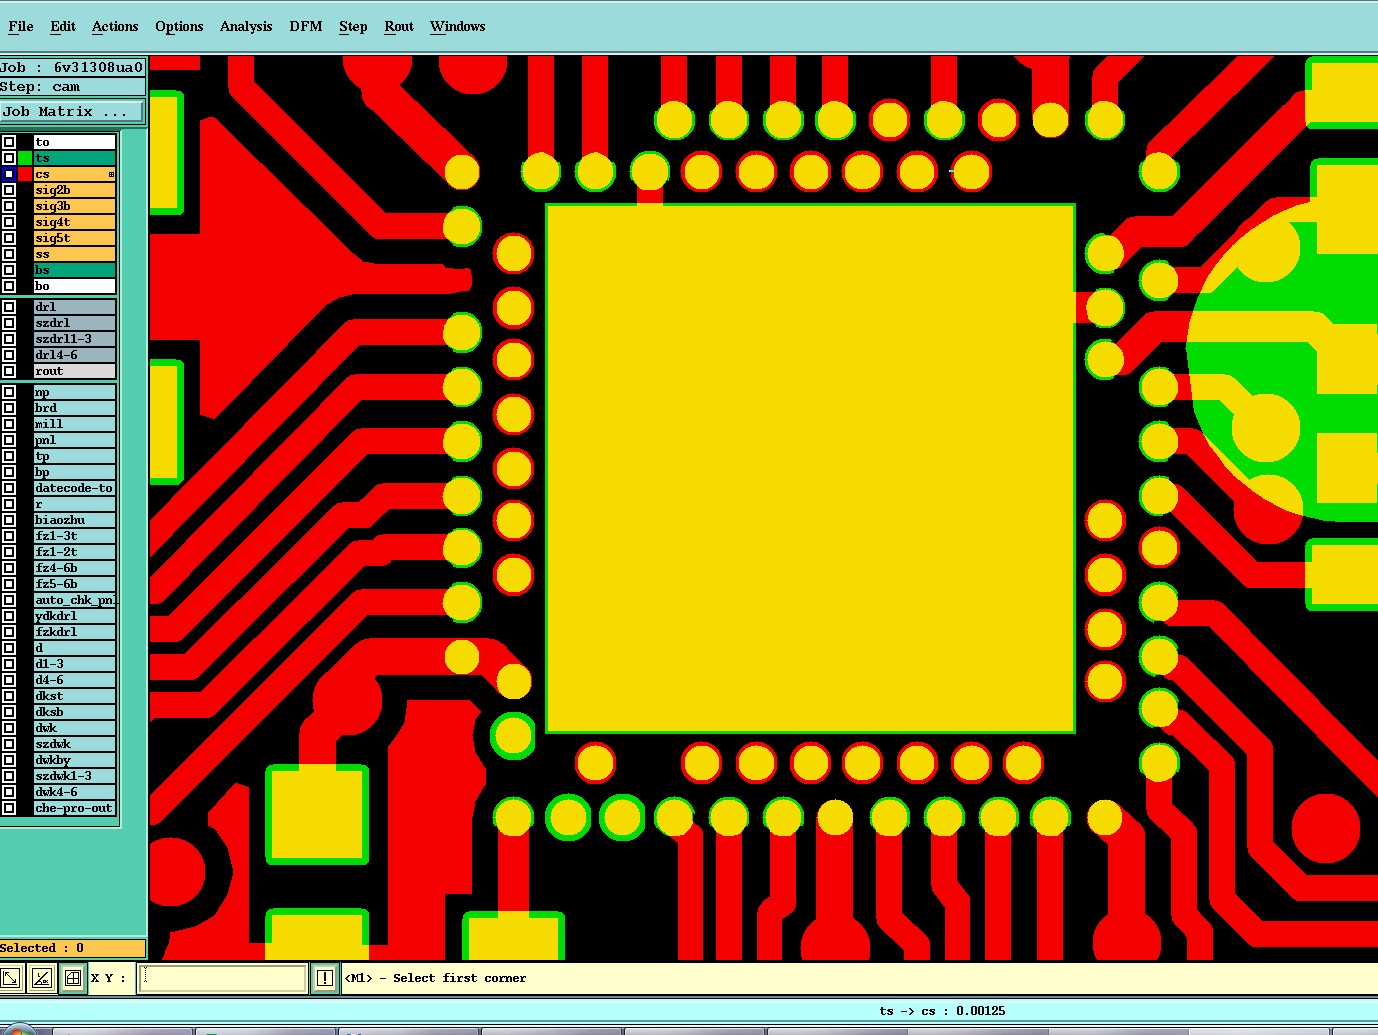Image resolution: width=1378 pixels, height=1035 pixels.
Task: Enable the sig2b layer checkbox
Action: (9, 190)
